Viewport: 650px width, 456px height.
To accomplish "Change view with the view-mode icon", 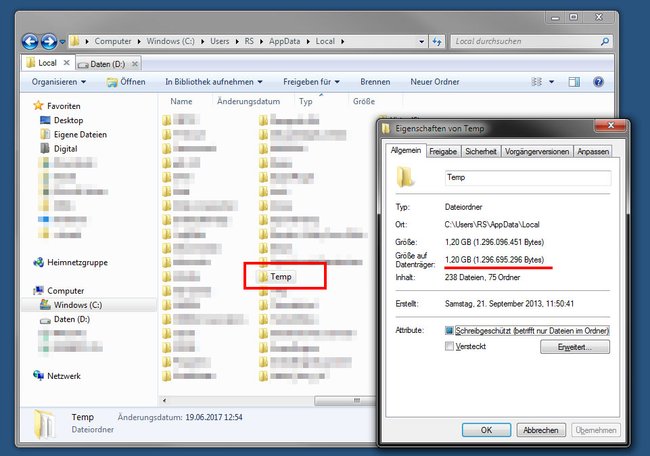I will coord(536,82).
